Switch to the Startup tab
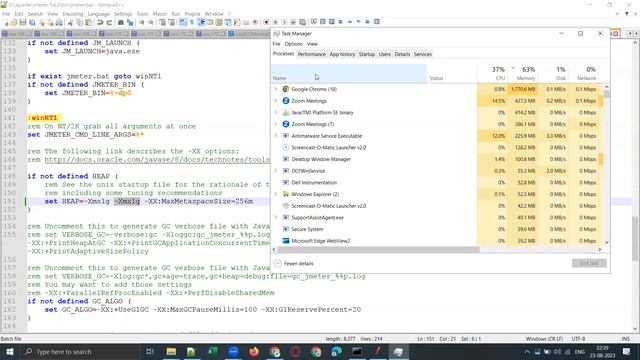Screen dimensions: 640x360 [367, 54]
